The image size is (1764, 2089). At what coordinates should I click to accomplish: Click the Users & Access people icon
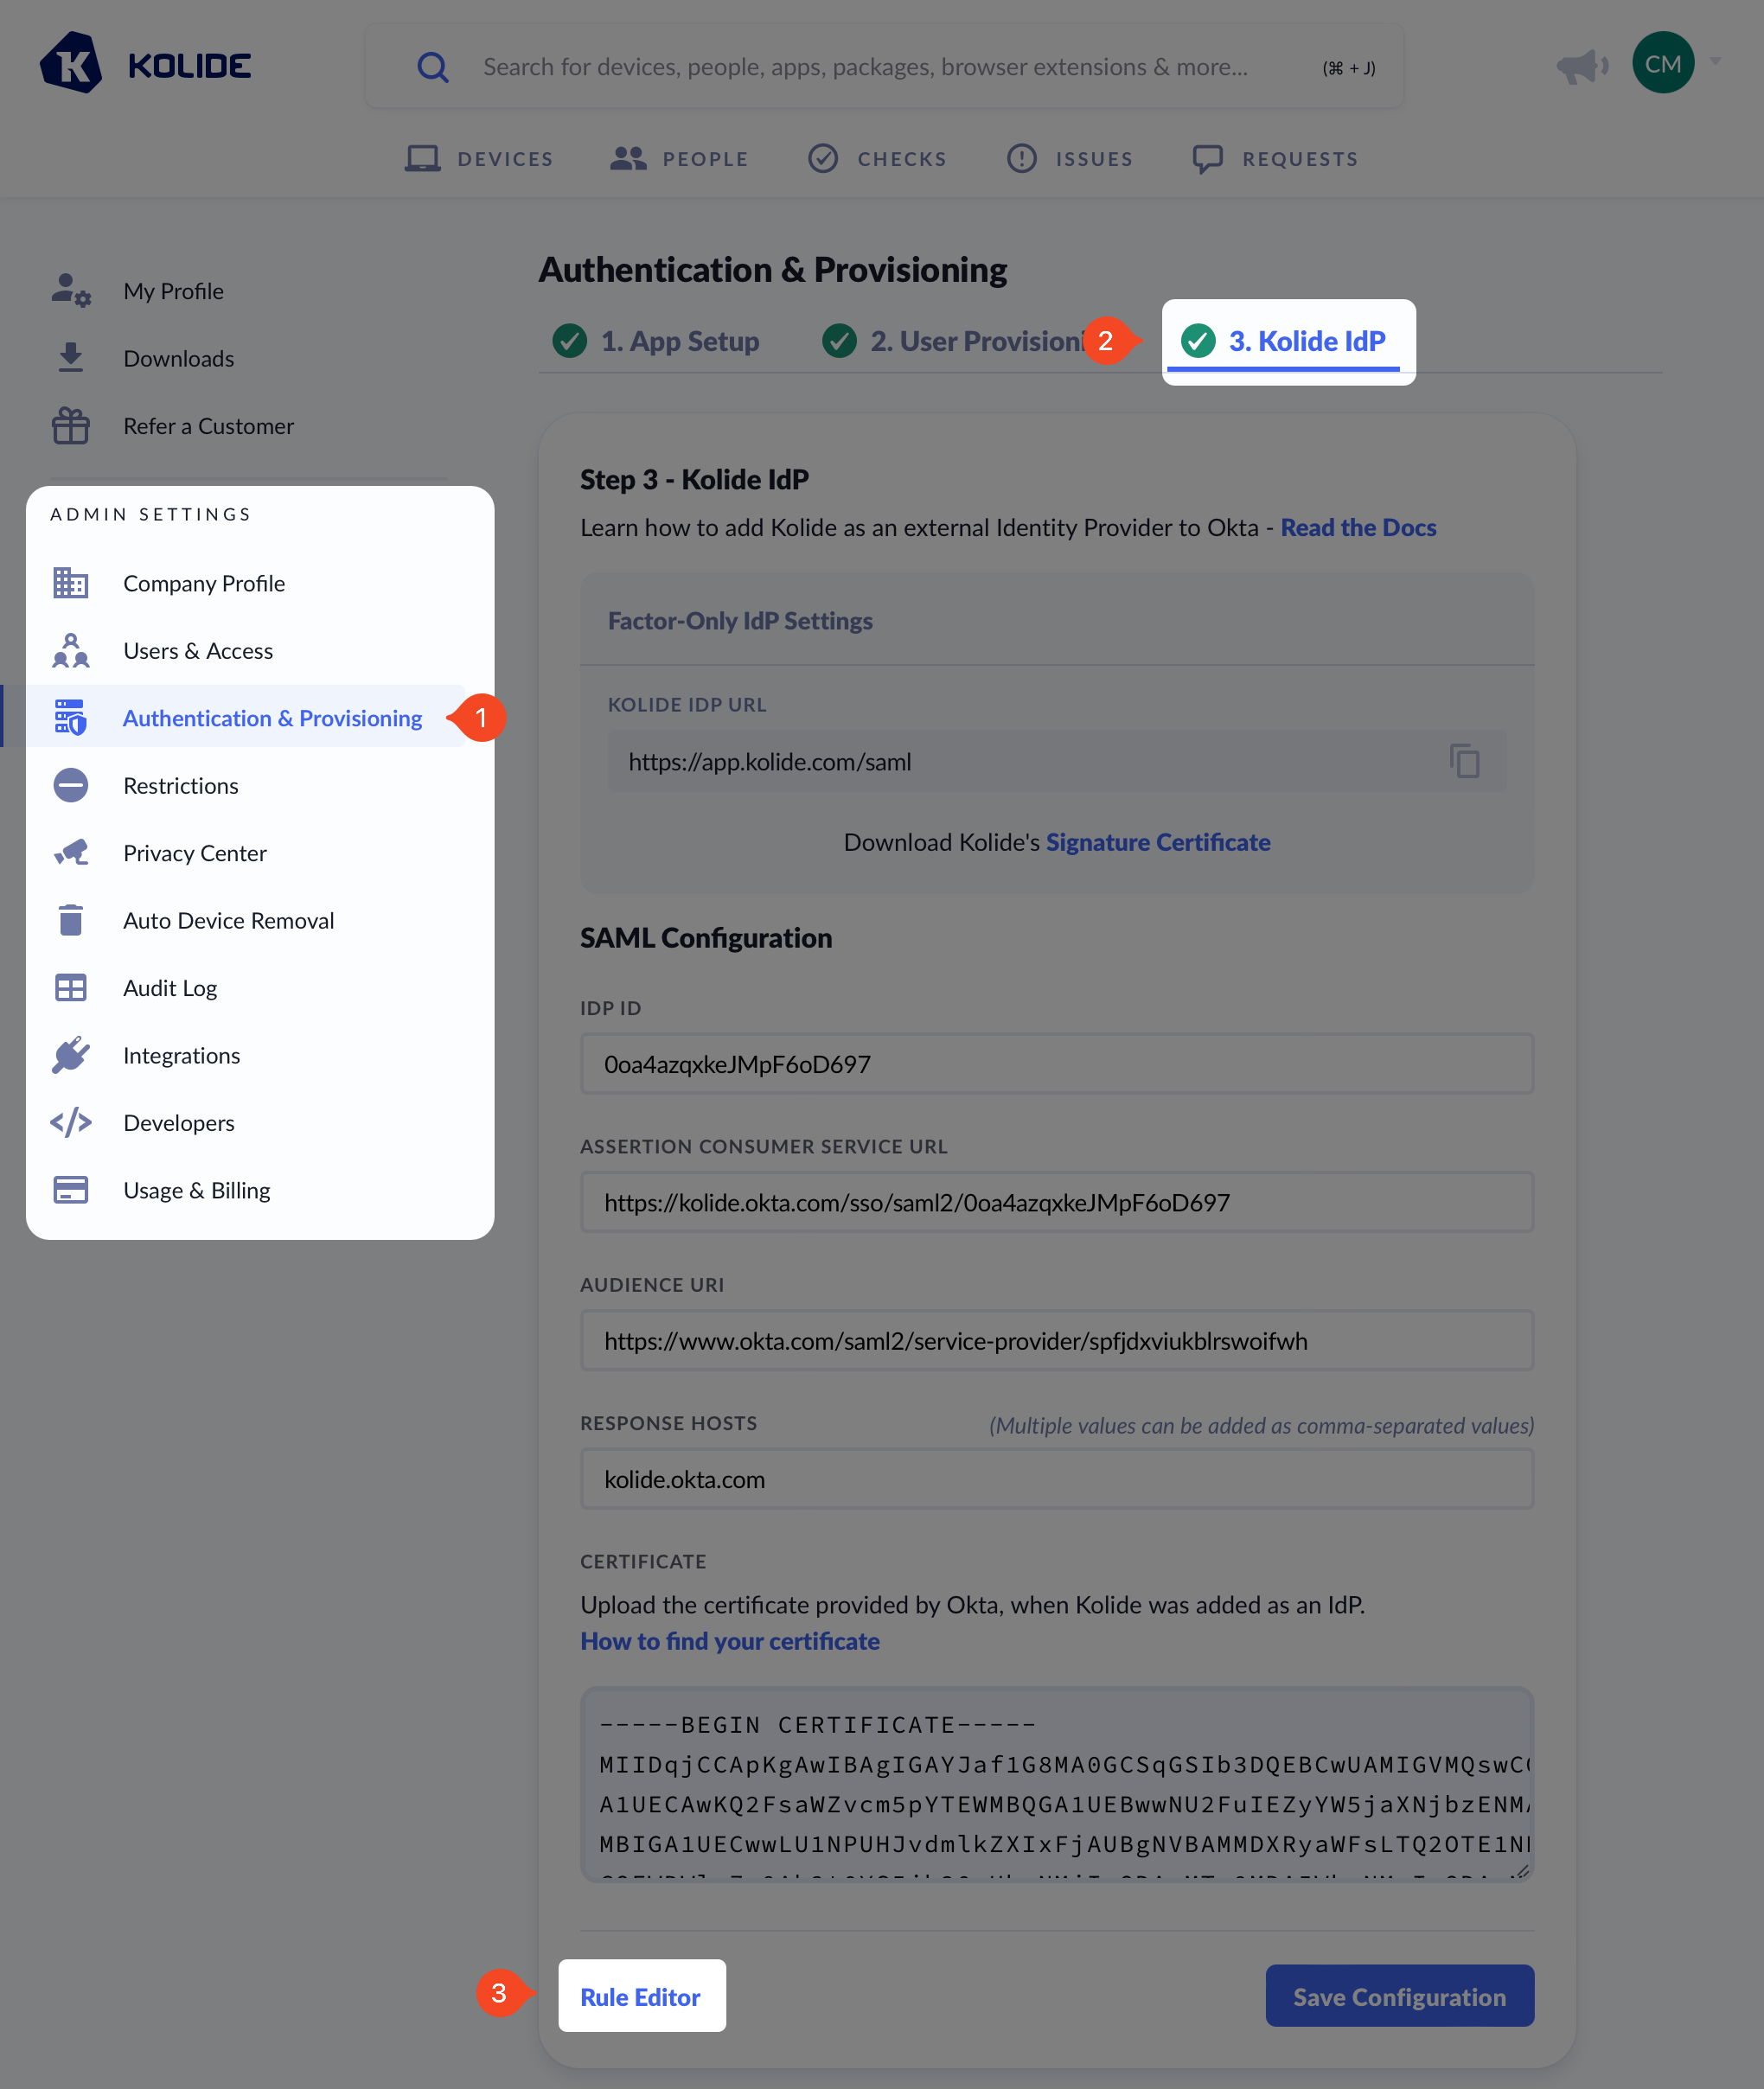[71, 651]
